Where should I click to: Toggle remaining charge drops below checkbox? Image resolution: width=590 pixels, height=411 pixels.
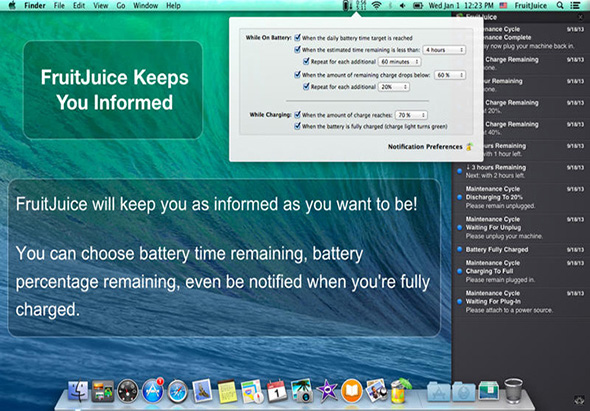(x=297, y=75)
